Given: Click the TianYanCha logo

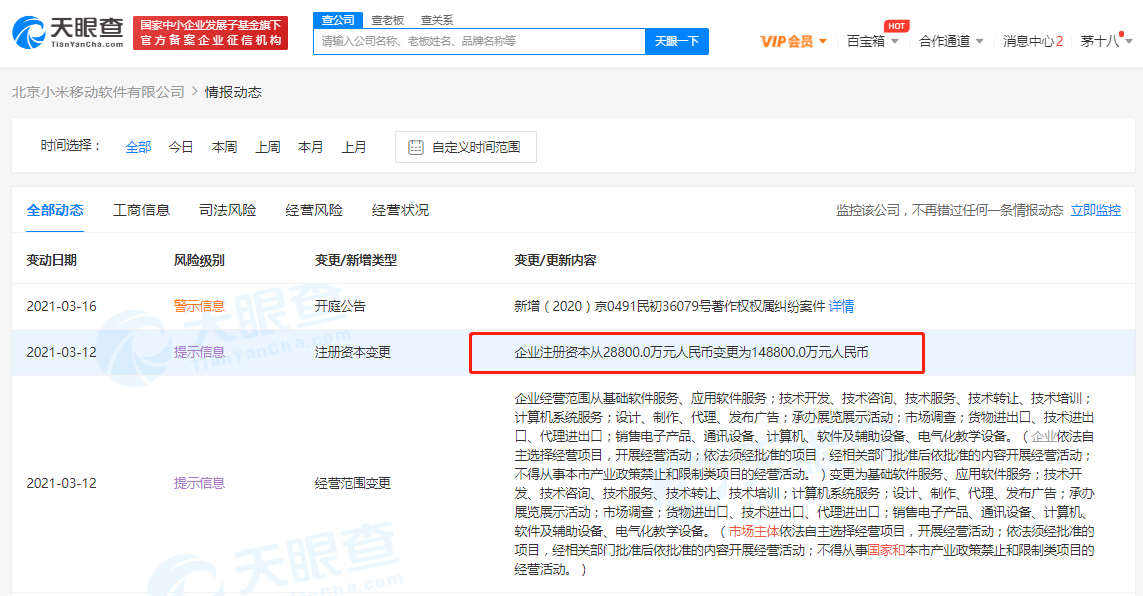Looking at the screenshot, I should click(x=68, y=32).
